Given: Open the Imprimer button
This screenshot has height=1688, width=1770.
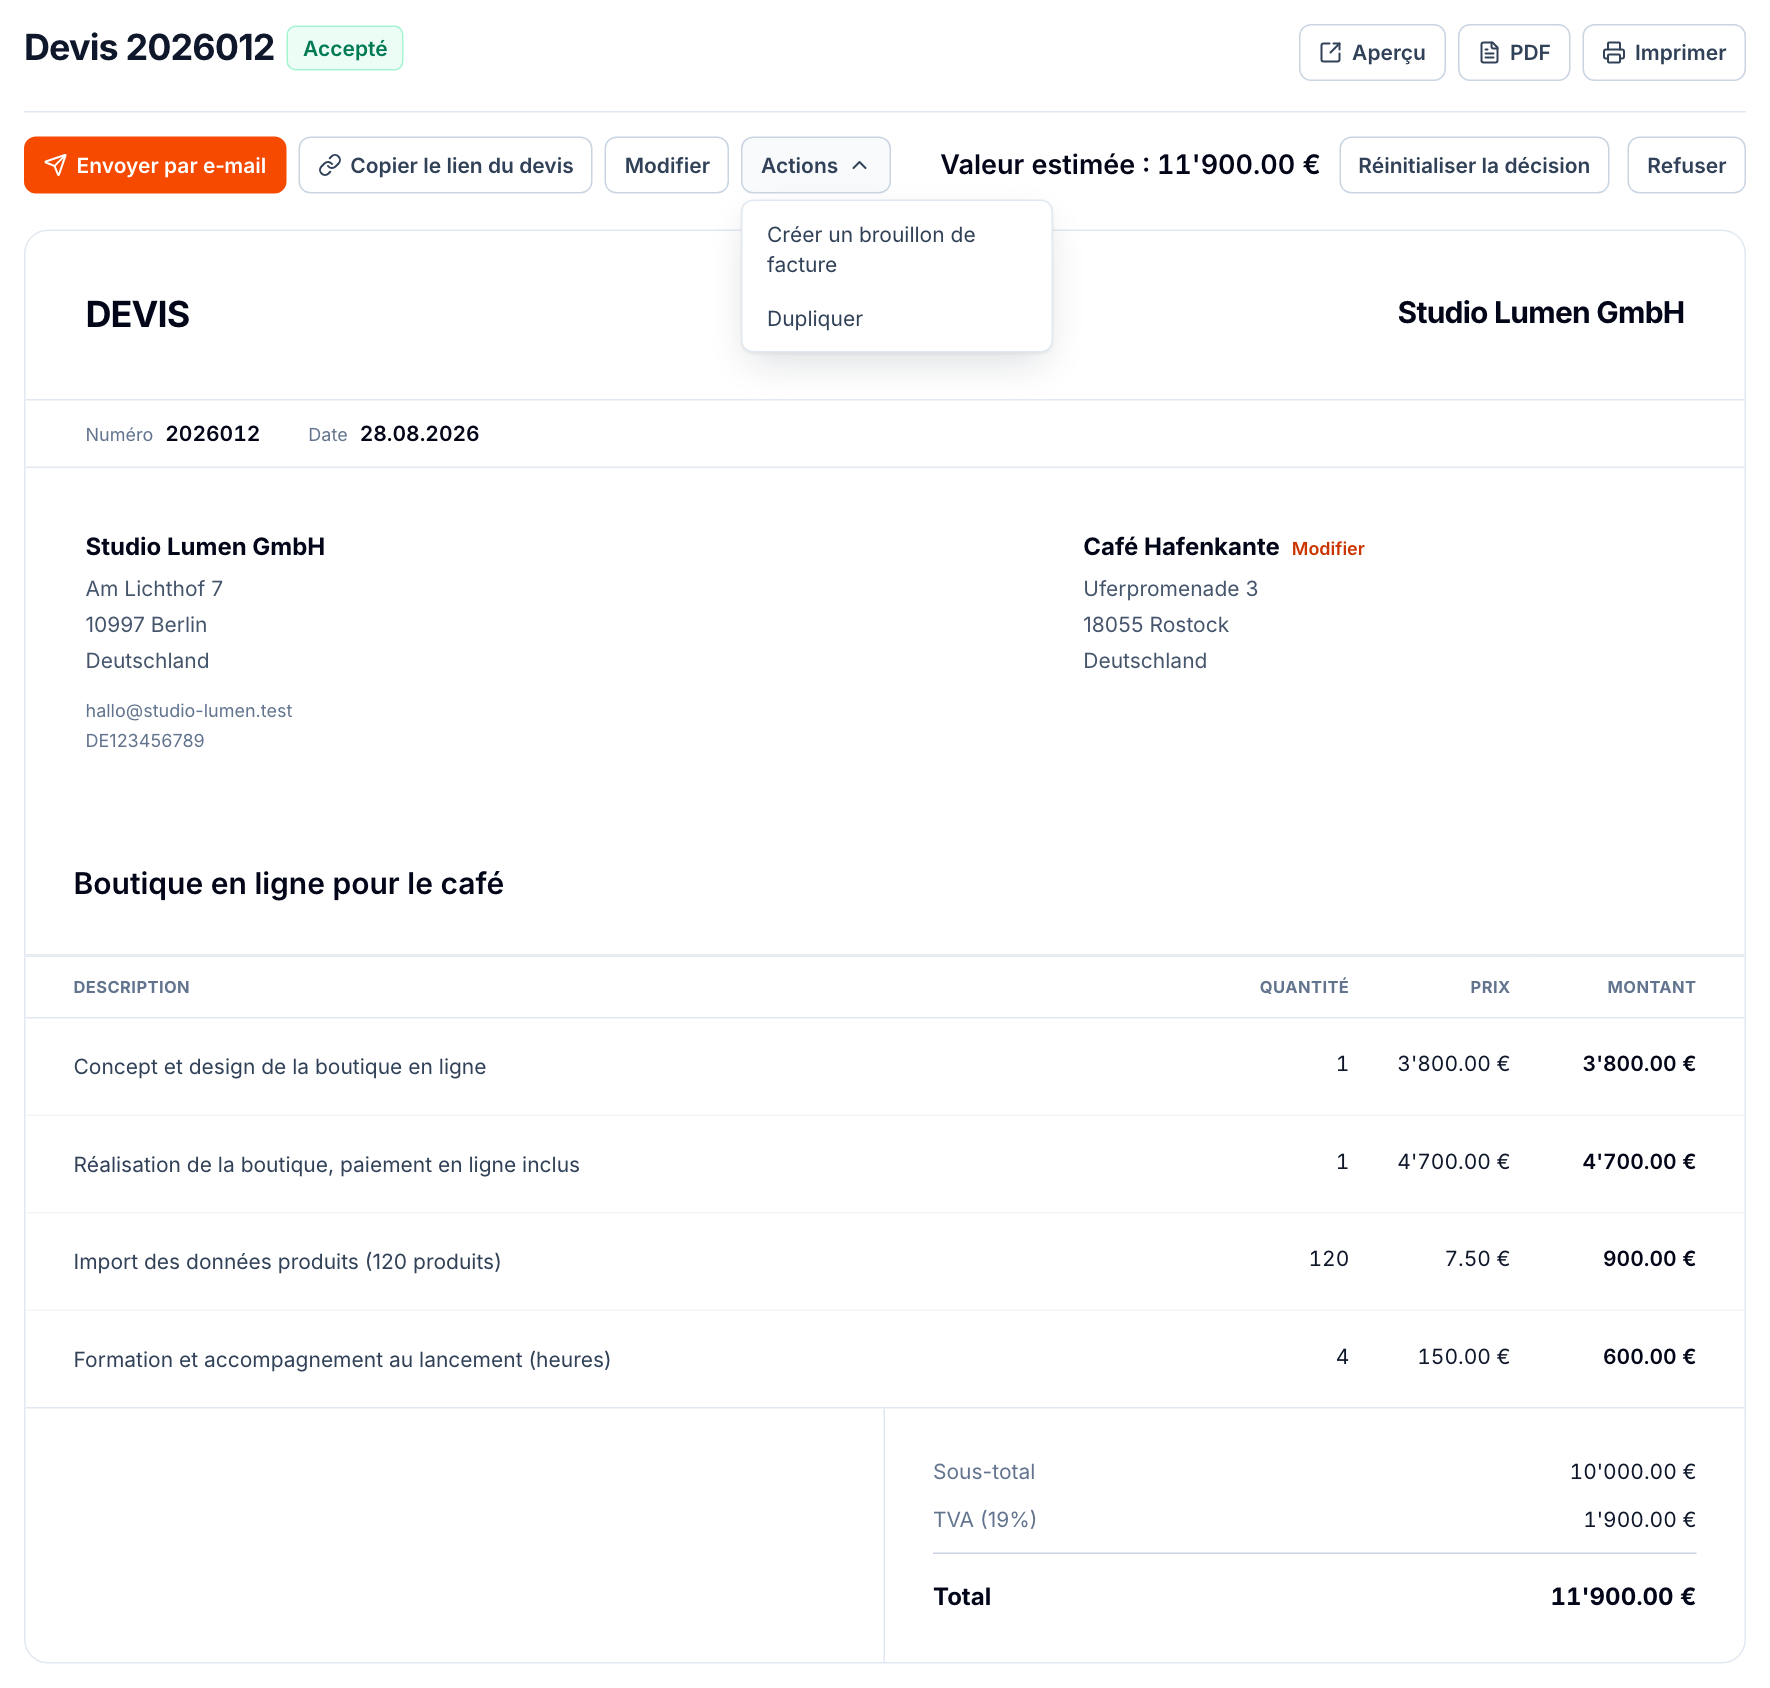Looking at the screenshot, I should 1664,52.
